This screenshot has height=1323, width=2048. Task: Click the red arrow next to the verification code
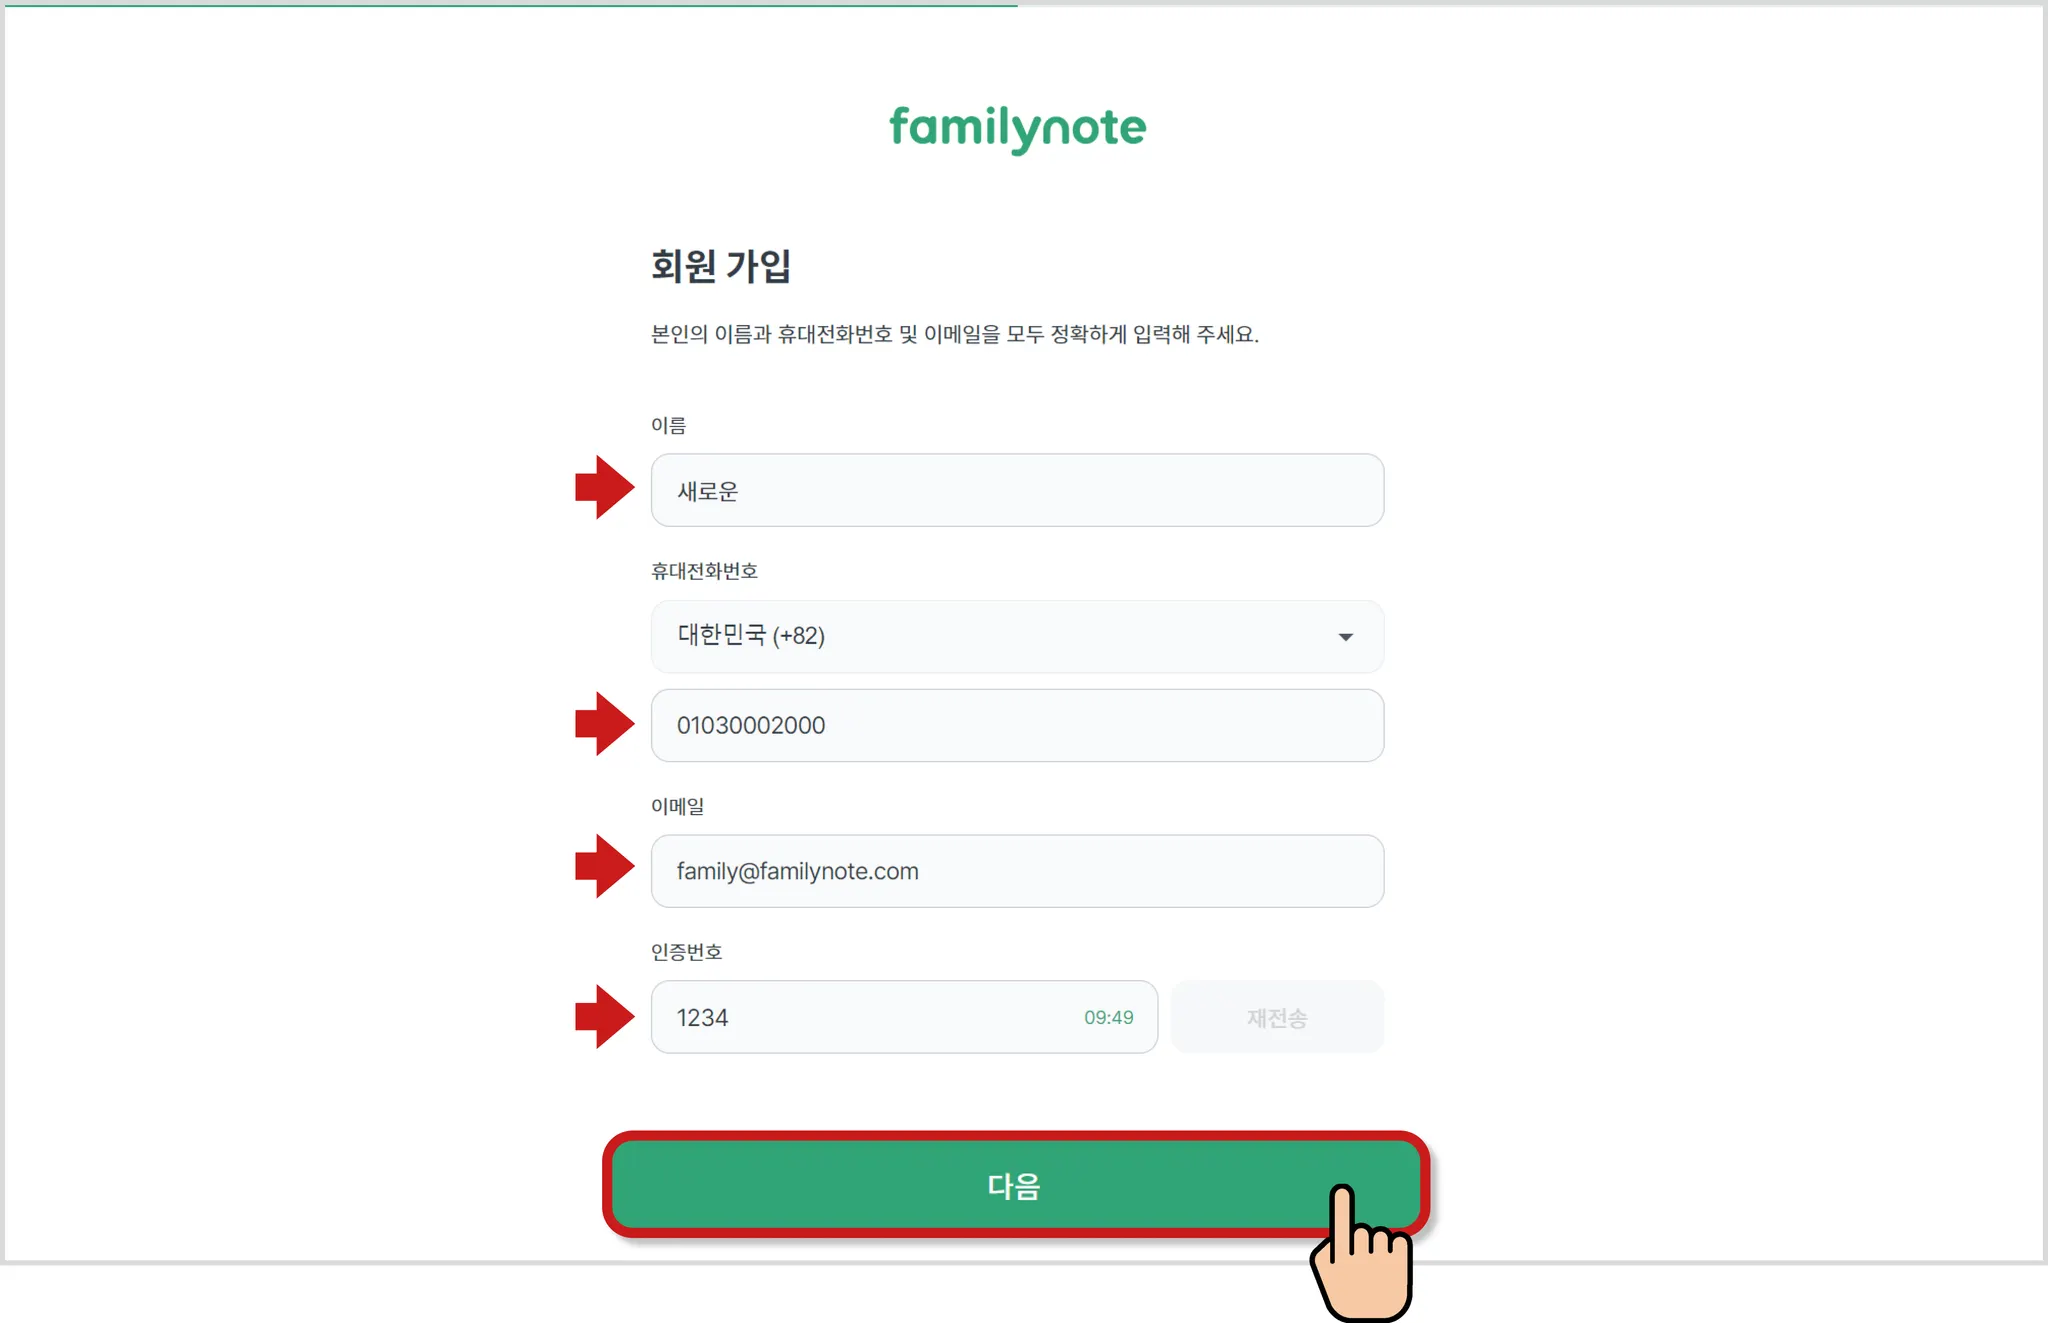point(604,1017)
